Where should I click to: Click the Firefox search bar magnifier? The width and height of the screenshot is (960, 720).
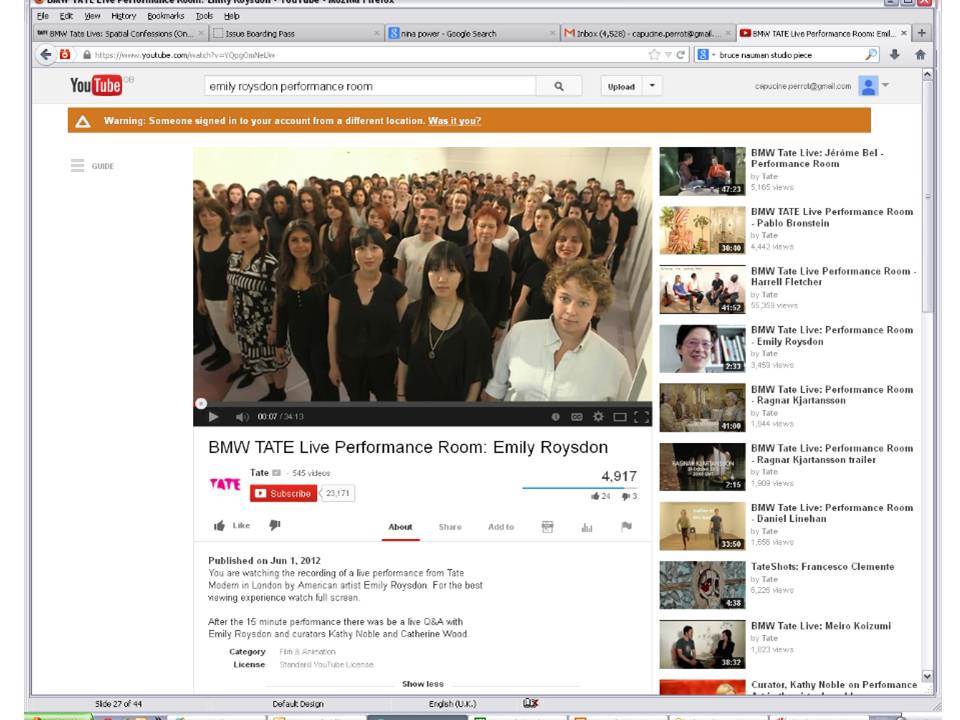(870, 54)
